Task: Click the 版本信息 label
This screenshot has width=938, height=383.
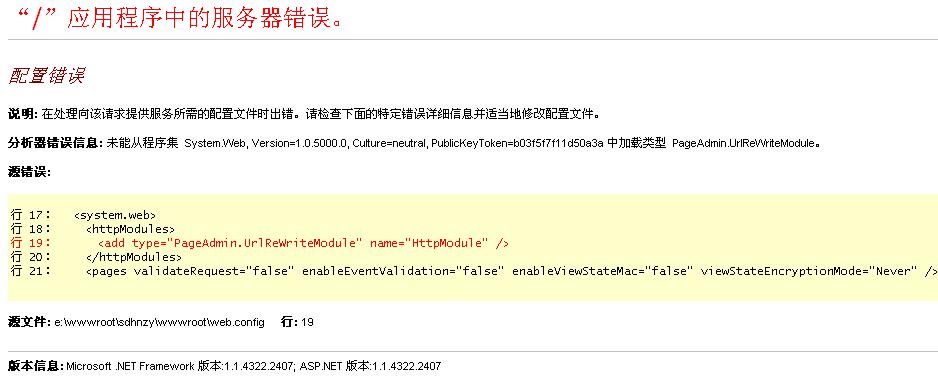Action: pyautogui.click(x=36, y=366)
